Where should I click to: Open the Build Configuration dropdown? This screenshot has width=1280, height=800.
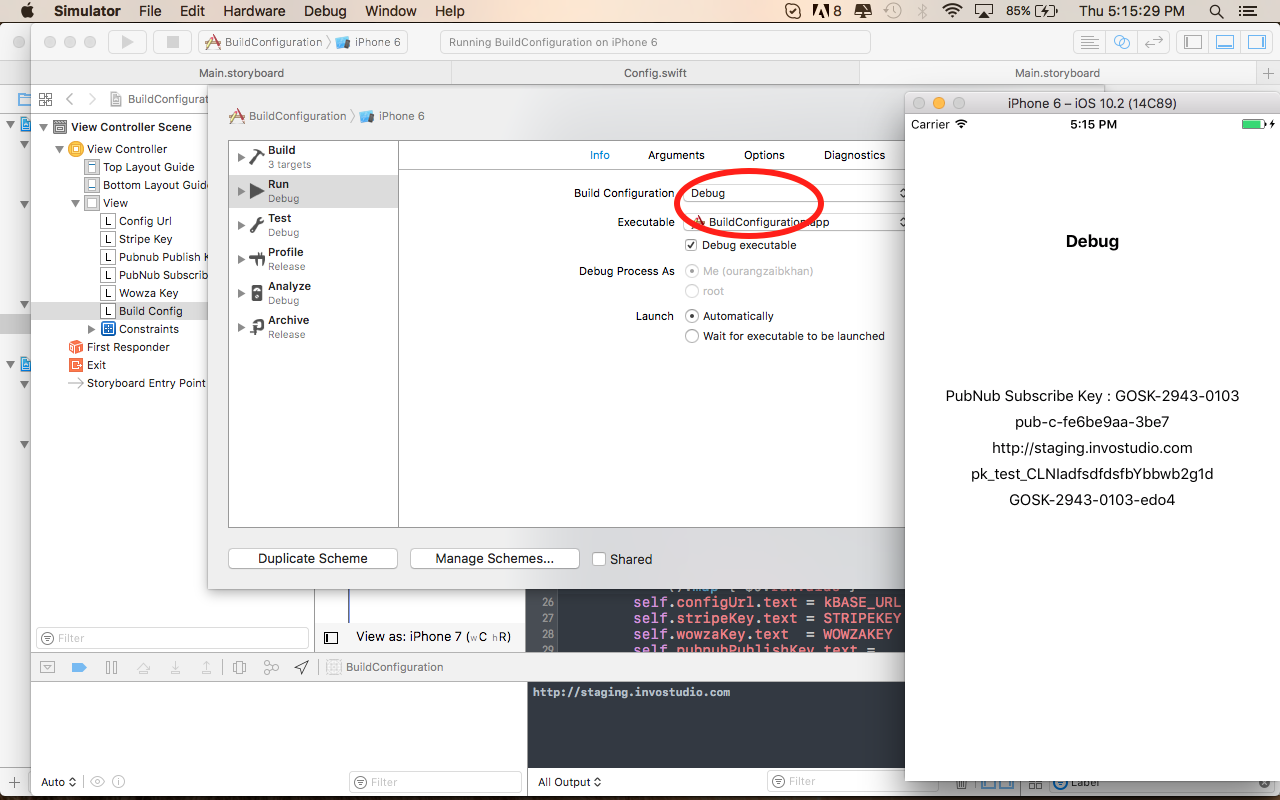794,193
